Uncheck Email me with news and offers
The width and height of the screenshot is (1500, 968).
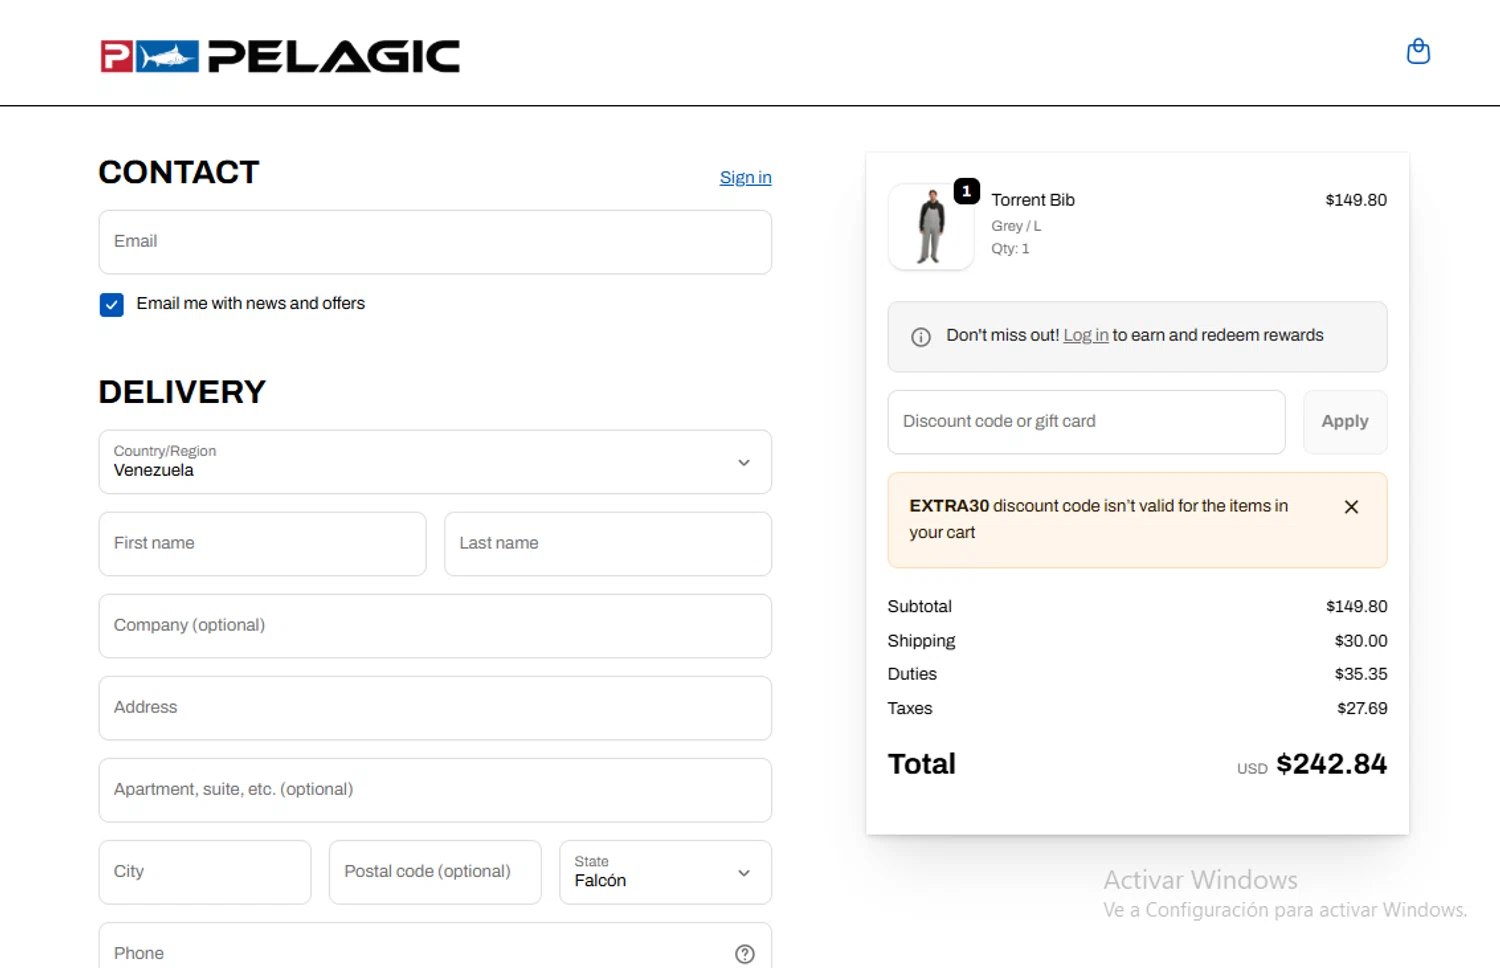click(112, 304)
